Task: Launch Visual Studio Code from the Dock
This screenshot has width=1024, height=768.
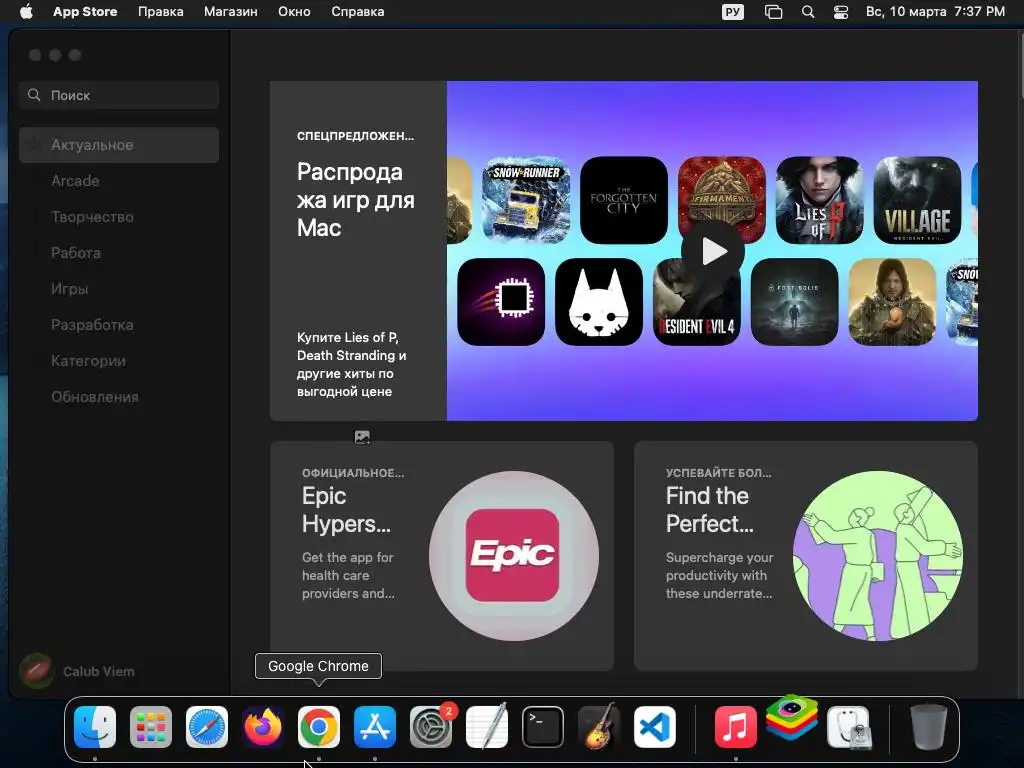Action: tap(655, 727)
